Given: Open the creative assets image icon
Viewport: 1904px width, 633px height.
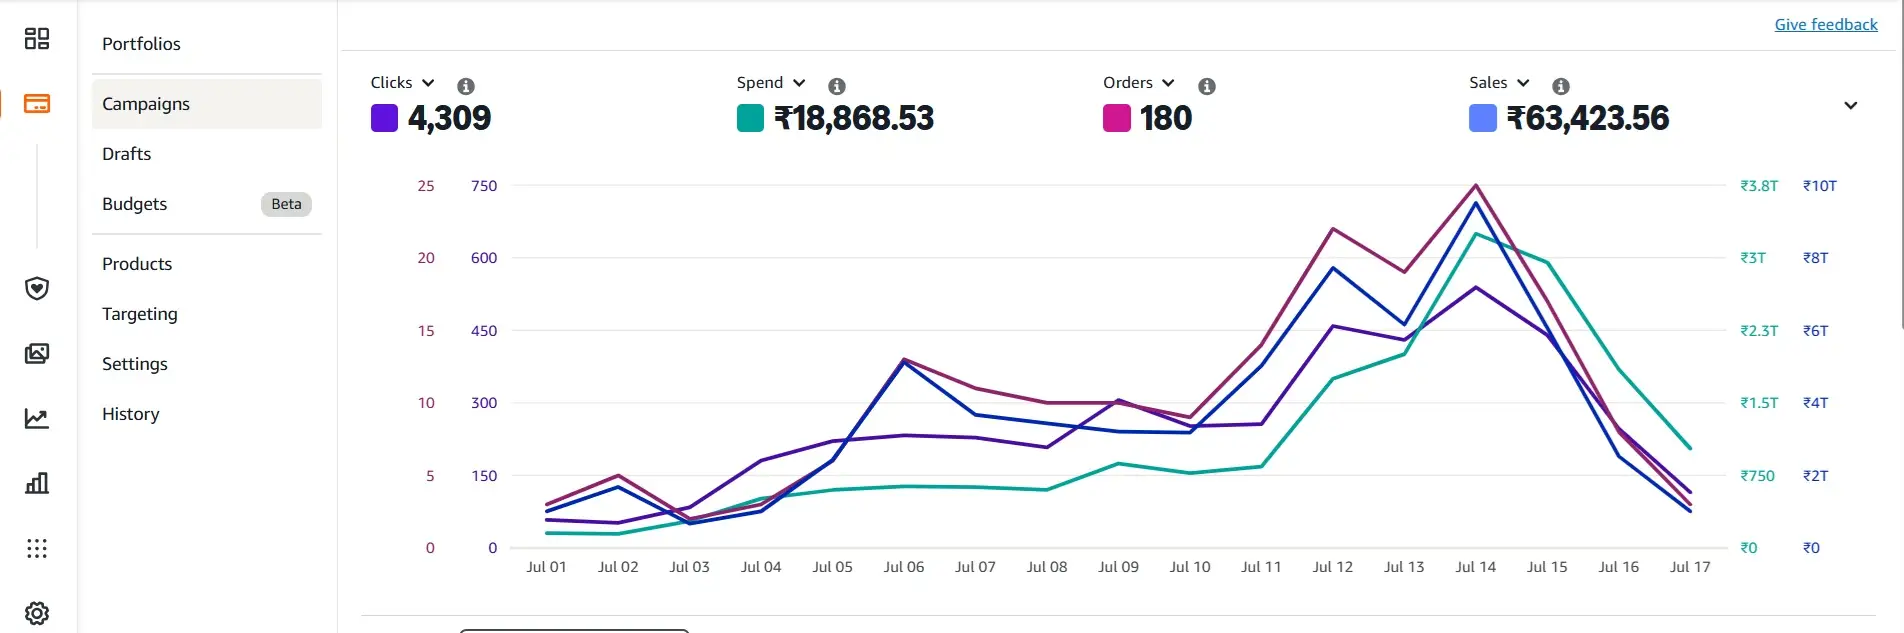Looking at the screenshot, I should (x=37, y=354).
